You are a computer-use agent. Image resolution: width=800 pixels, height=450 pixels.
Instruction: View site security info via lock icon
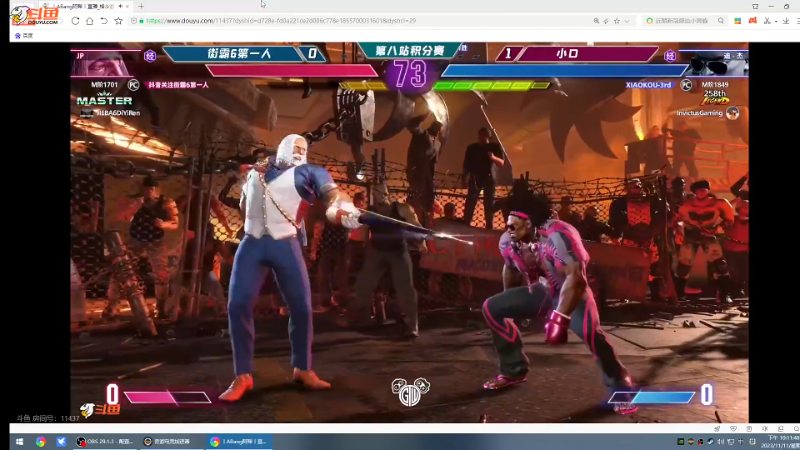pyautogui.click(x=141, y=21)
